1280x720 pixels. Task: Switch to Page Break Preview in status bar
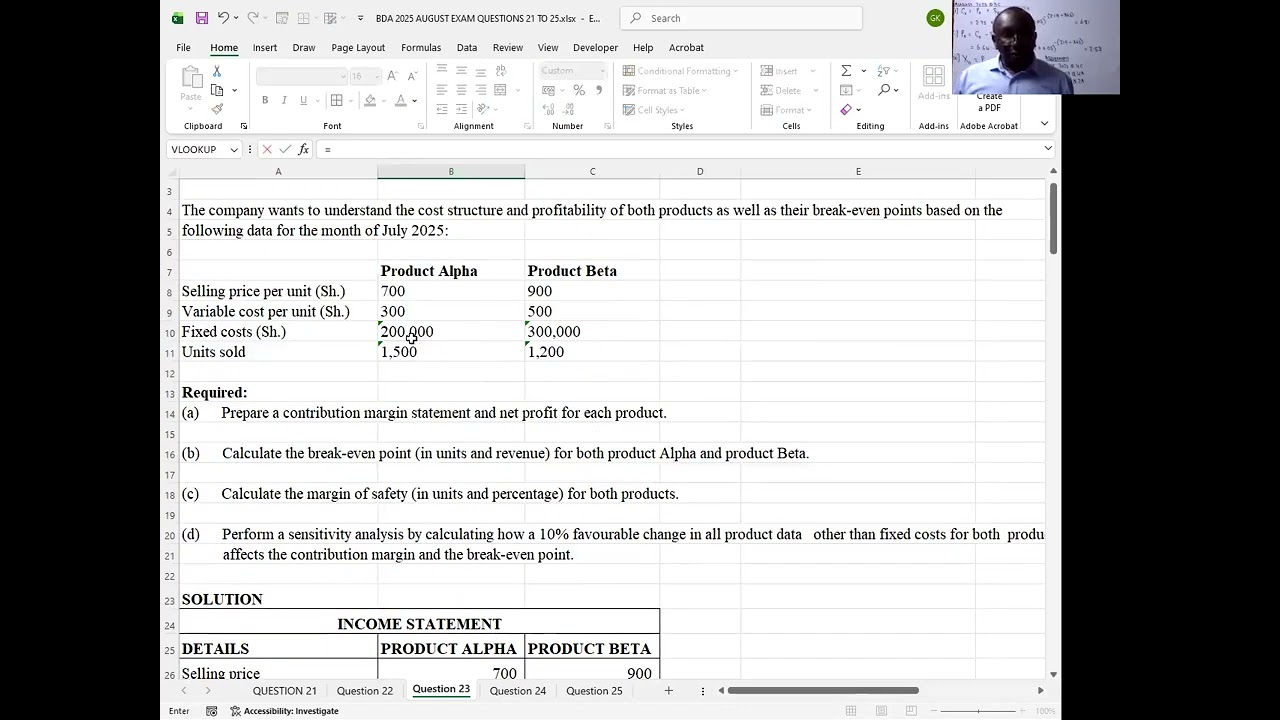pos(910,711)
